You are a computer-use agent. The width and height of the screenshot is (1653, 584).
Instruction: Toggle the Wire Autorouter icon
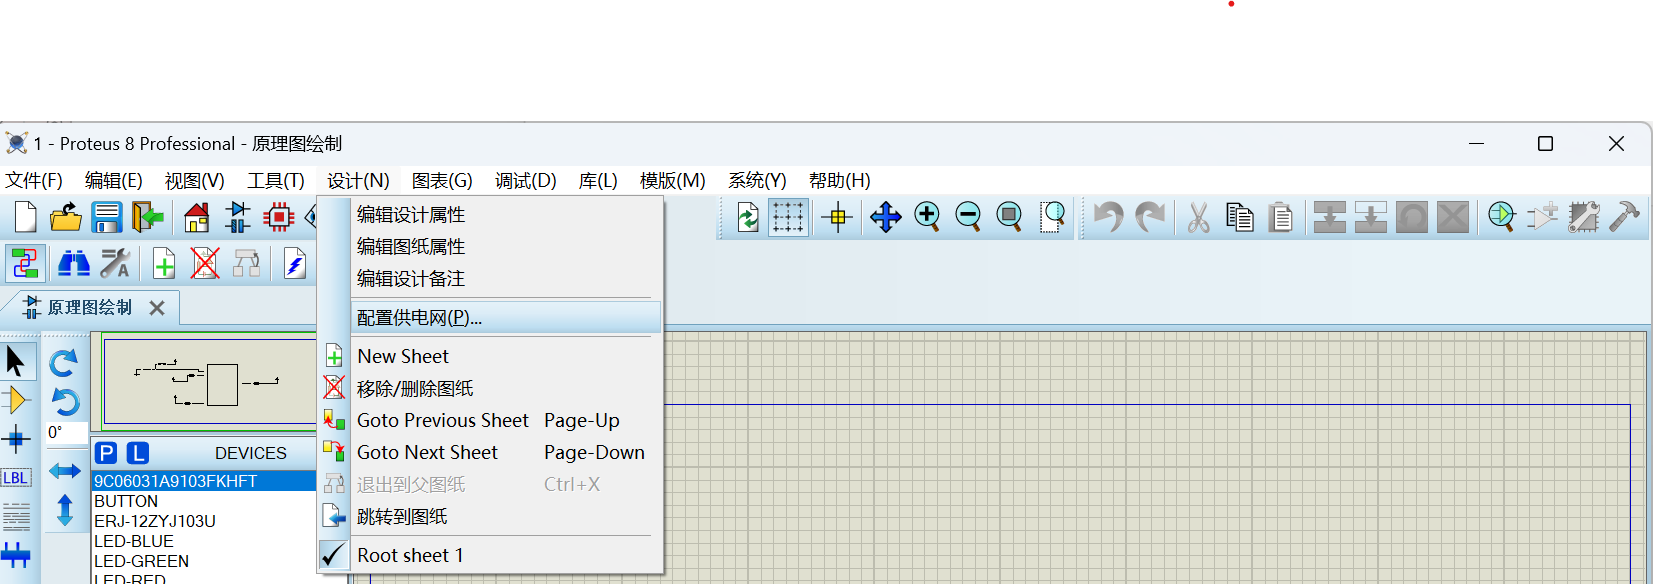(25, 264)
